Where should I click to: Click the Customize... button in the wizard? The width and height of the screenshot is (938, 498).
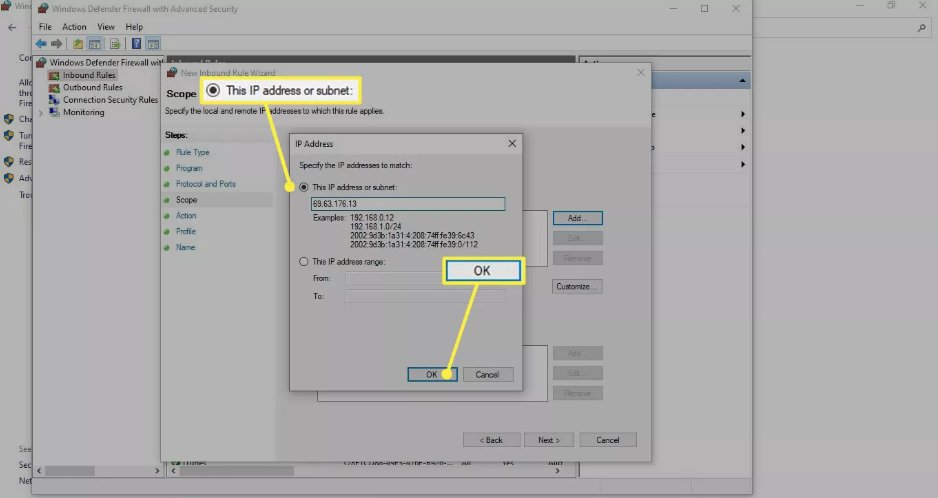(577, 287)
